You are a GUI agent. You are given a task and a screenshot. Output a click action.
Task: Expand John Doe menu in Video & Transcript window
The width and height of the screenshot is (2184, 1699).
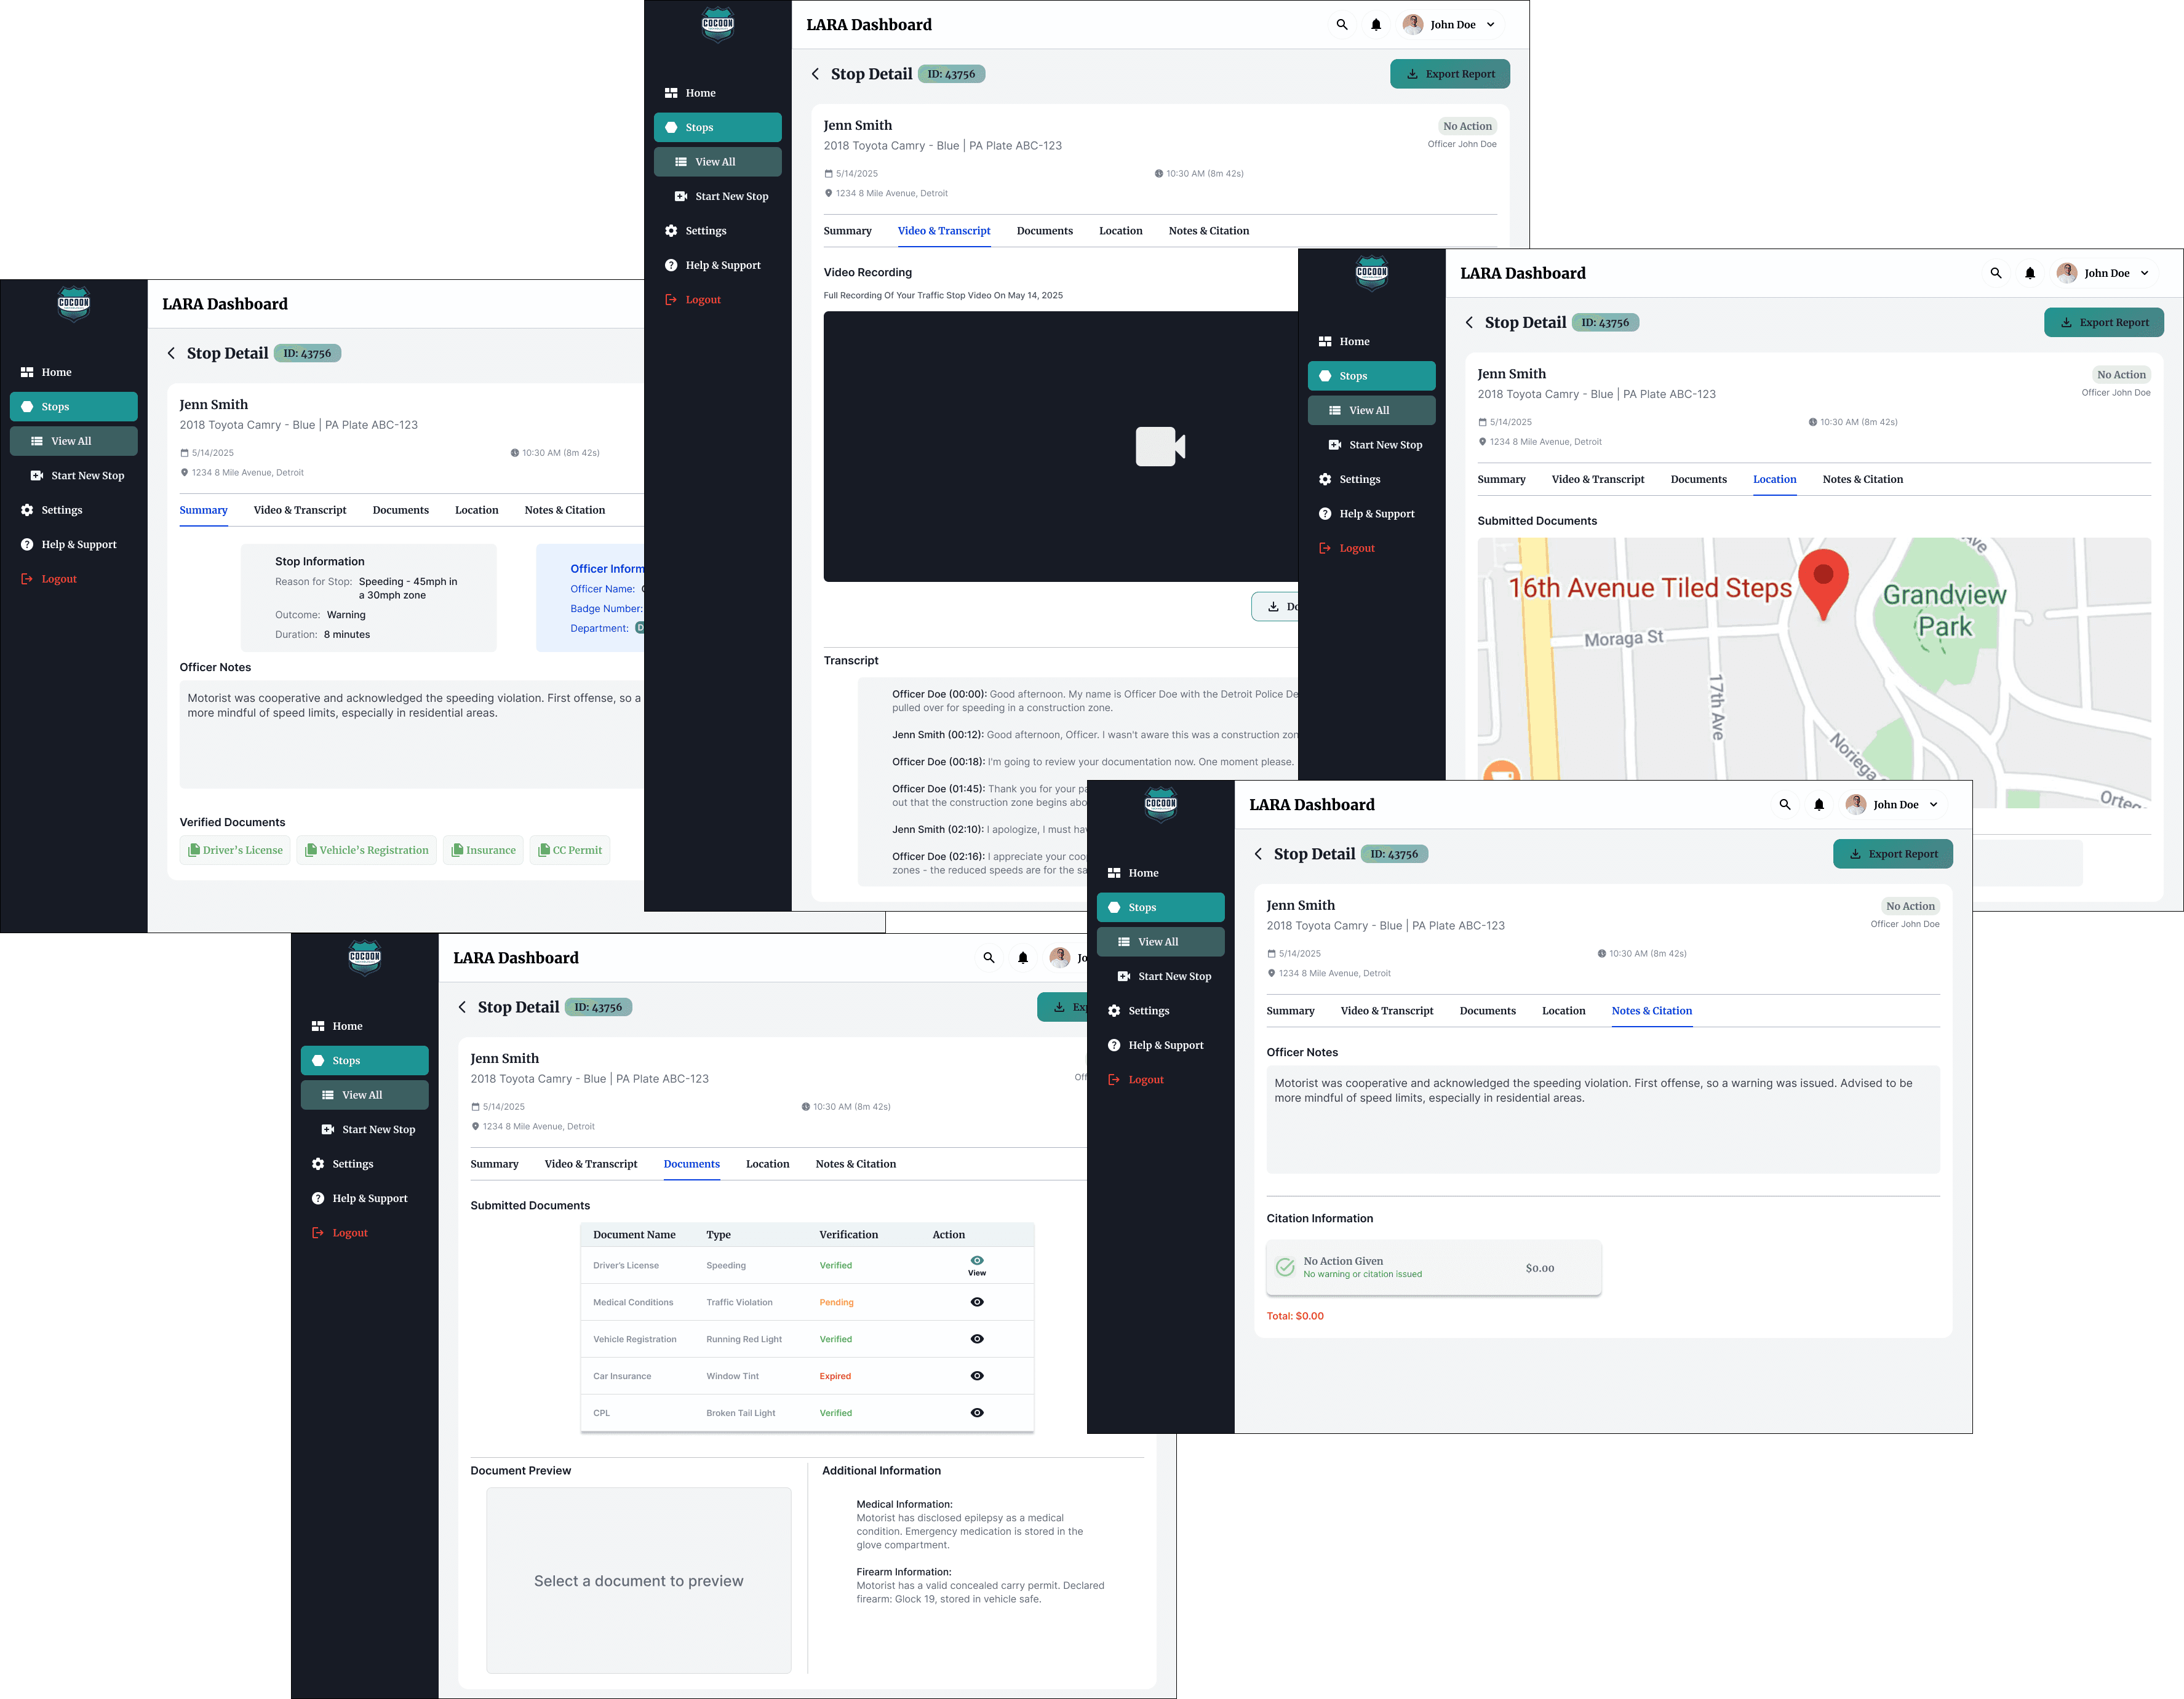pyautogui.click(x=1490, y=25)
